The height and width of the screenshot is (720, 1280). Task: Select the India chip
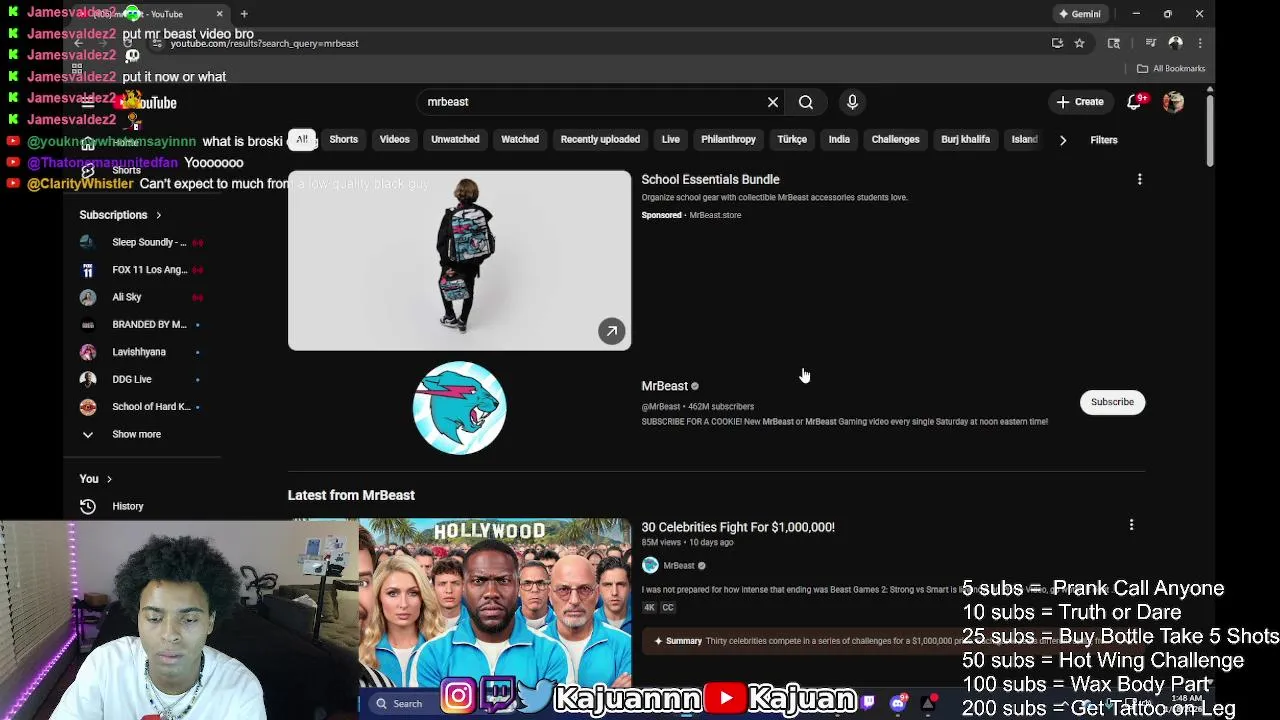point(839,140)
